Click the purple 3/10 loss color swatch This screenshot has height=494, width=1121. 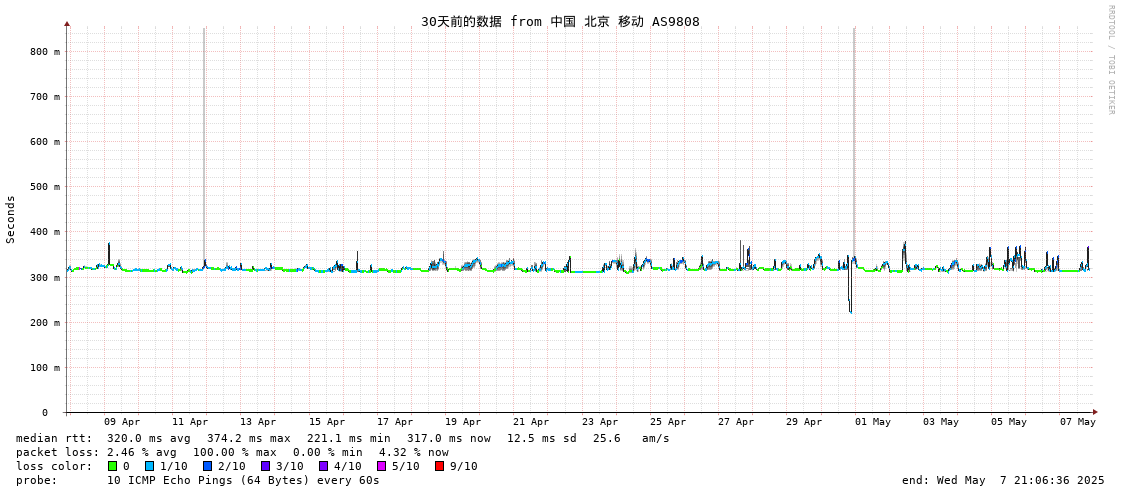(x=265, y=466)
